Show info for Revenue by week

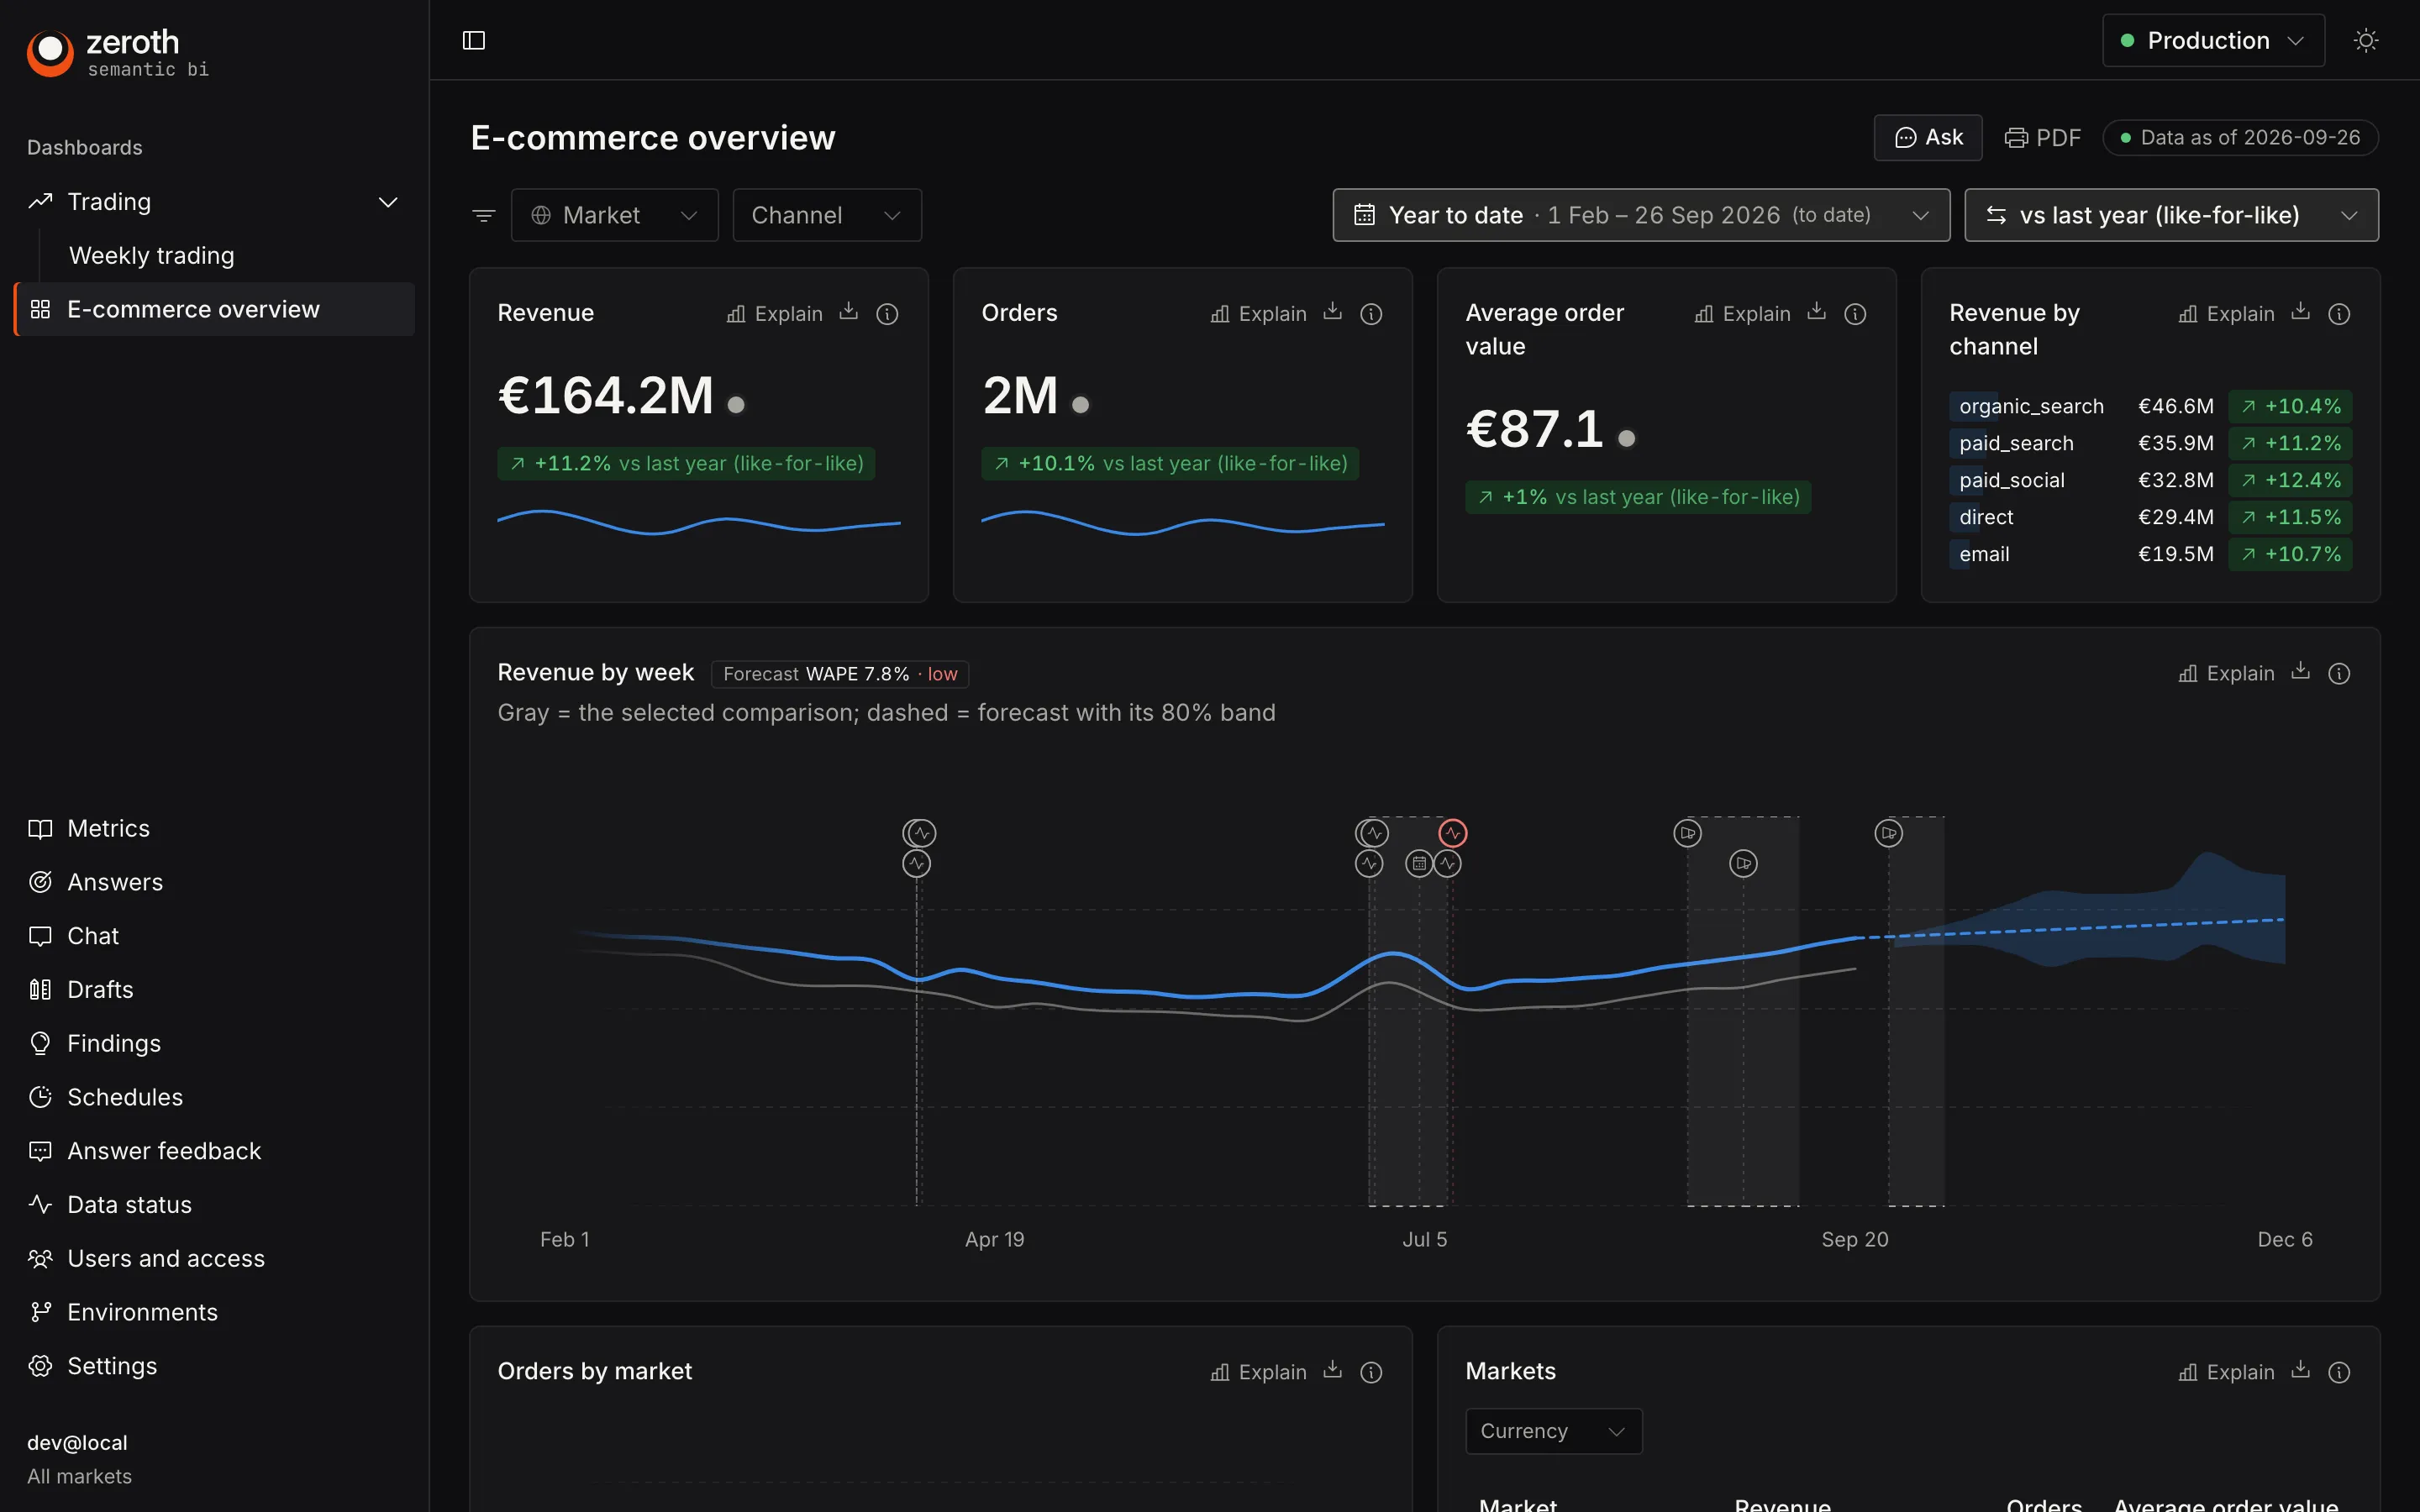[2339, 674]
